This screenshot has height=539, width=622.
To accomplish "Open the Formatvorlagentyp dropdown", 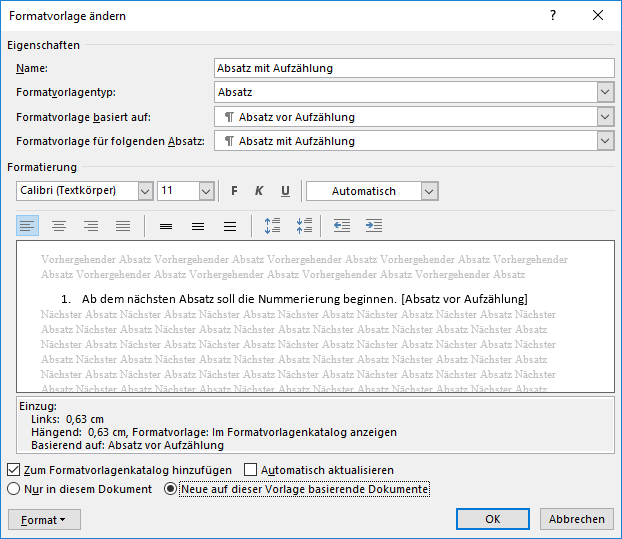I will point(605,92).
